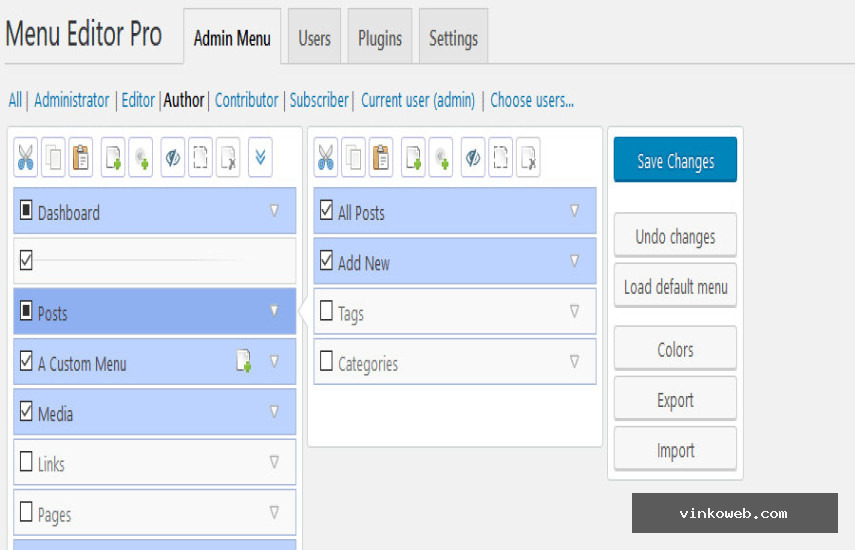This screenshot has height=550, width=855.
Task: Uncheck the All Posts checkbox
Action: coord(326,210)
